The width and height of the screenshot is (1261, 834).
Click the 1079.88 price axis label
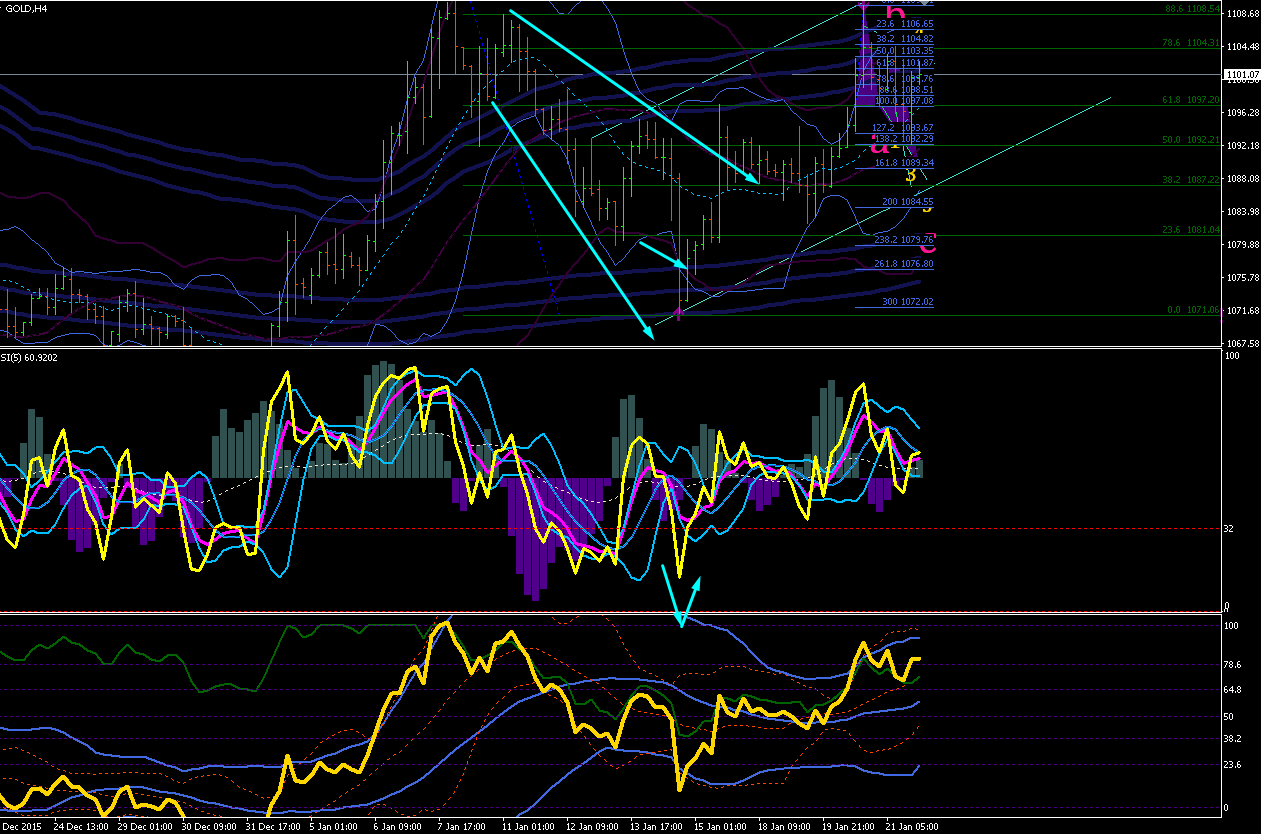coord(1242,245)
